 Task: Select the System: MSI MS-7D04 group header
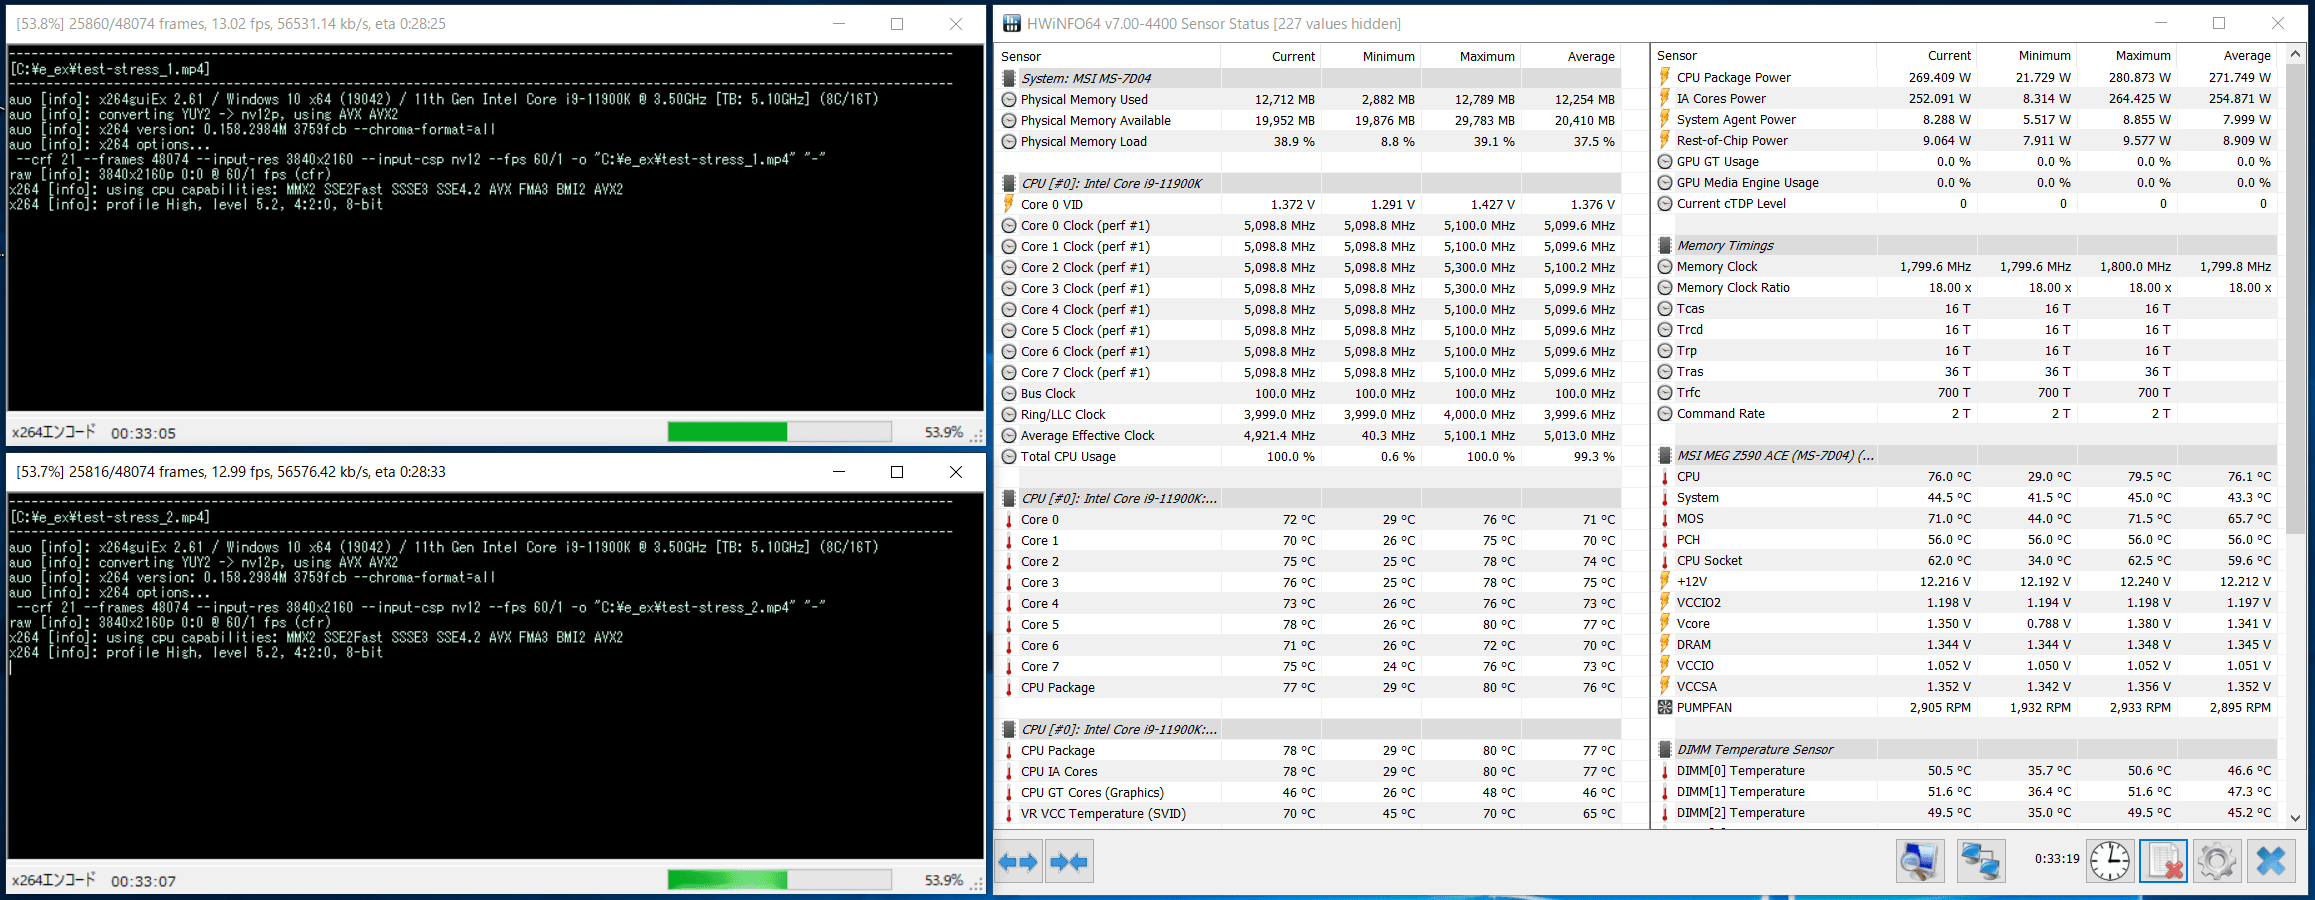click(1309, 78)
